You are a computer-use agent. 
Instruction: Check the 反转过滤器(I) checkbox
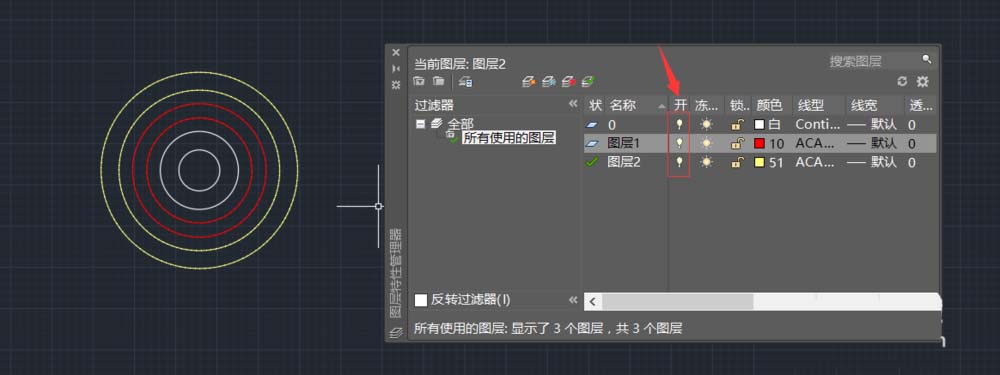coord(421,300)
